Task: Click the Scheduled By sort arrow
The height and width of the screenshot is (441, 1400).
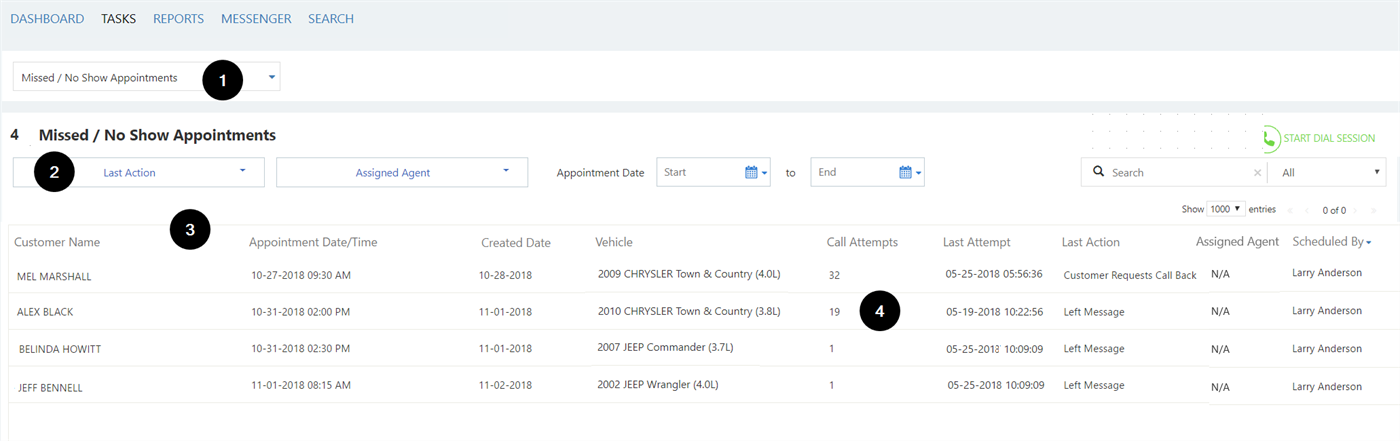Action: (1368, 243)
